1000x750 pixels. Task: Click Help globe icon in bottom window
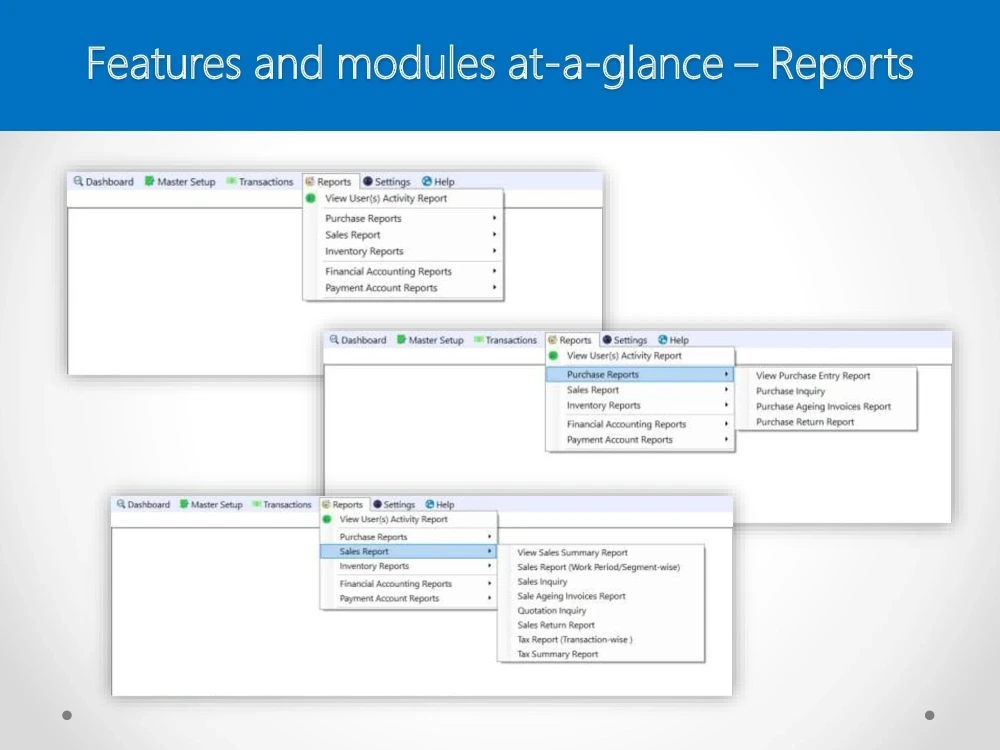tap(430, 504)
